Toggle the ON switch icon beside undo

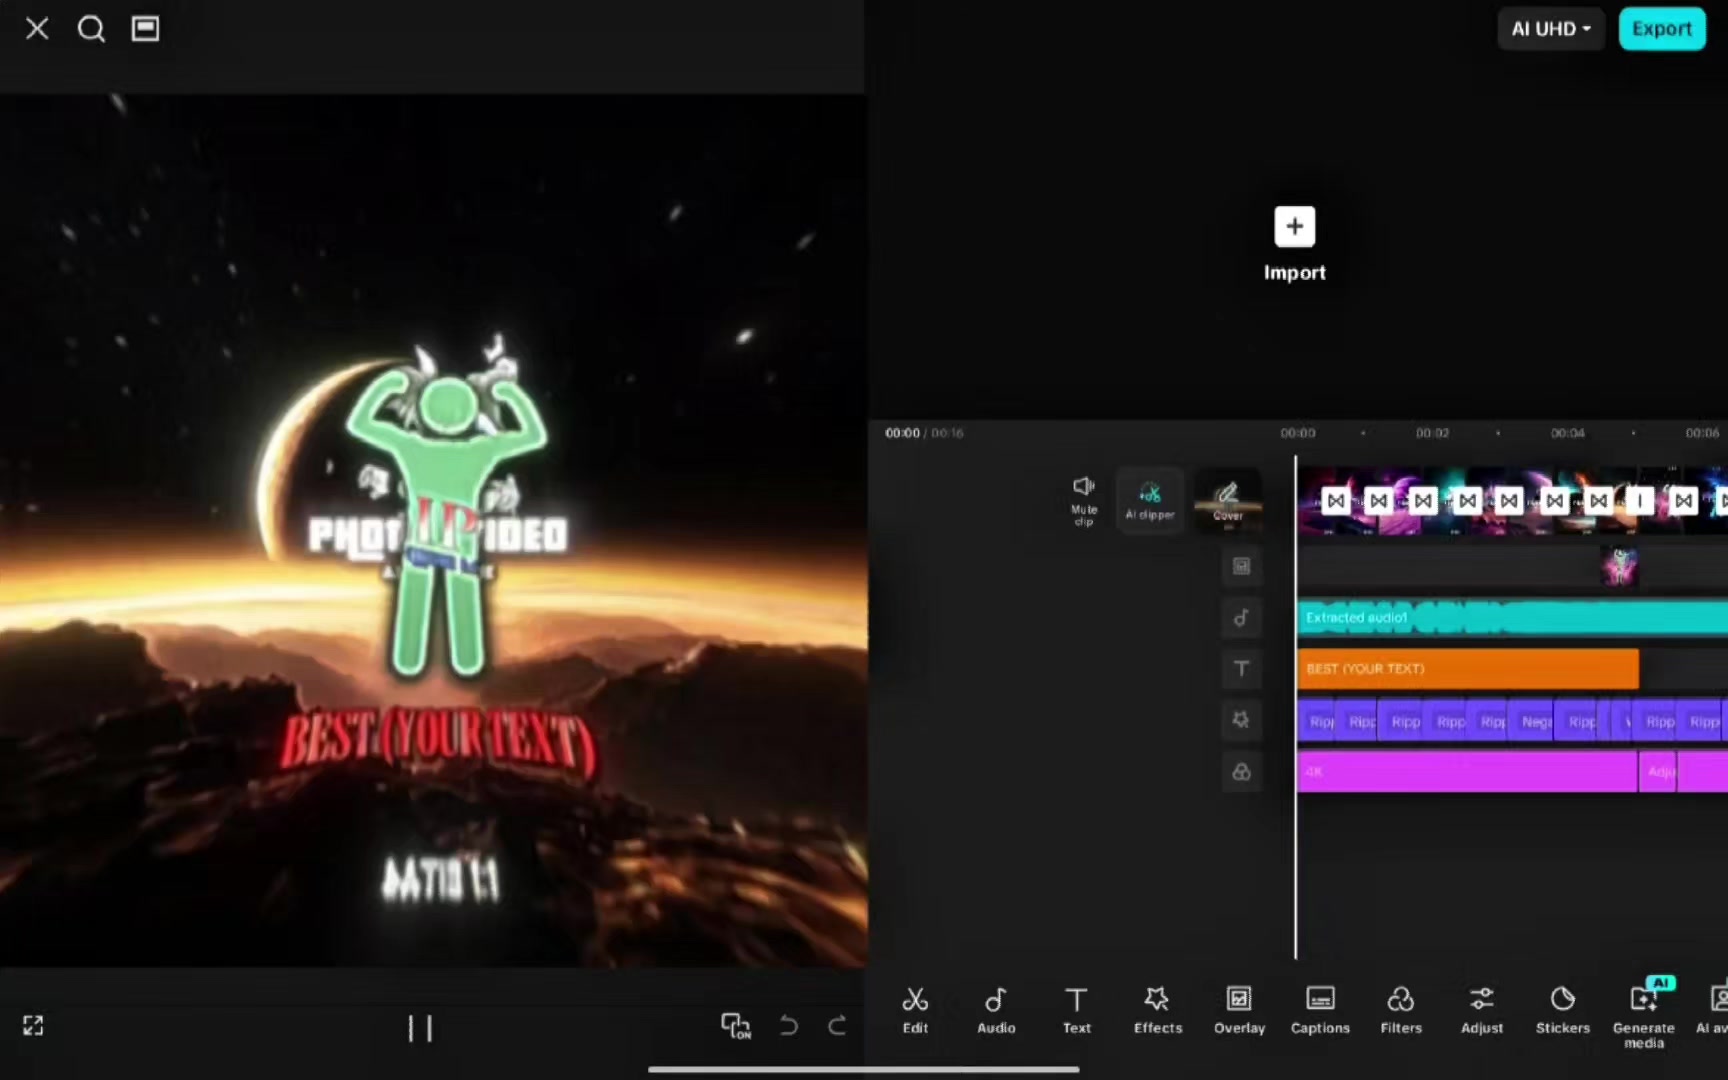coord(736,1026)
